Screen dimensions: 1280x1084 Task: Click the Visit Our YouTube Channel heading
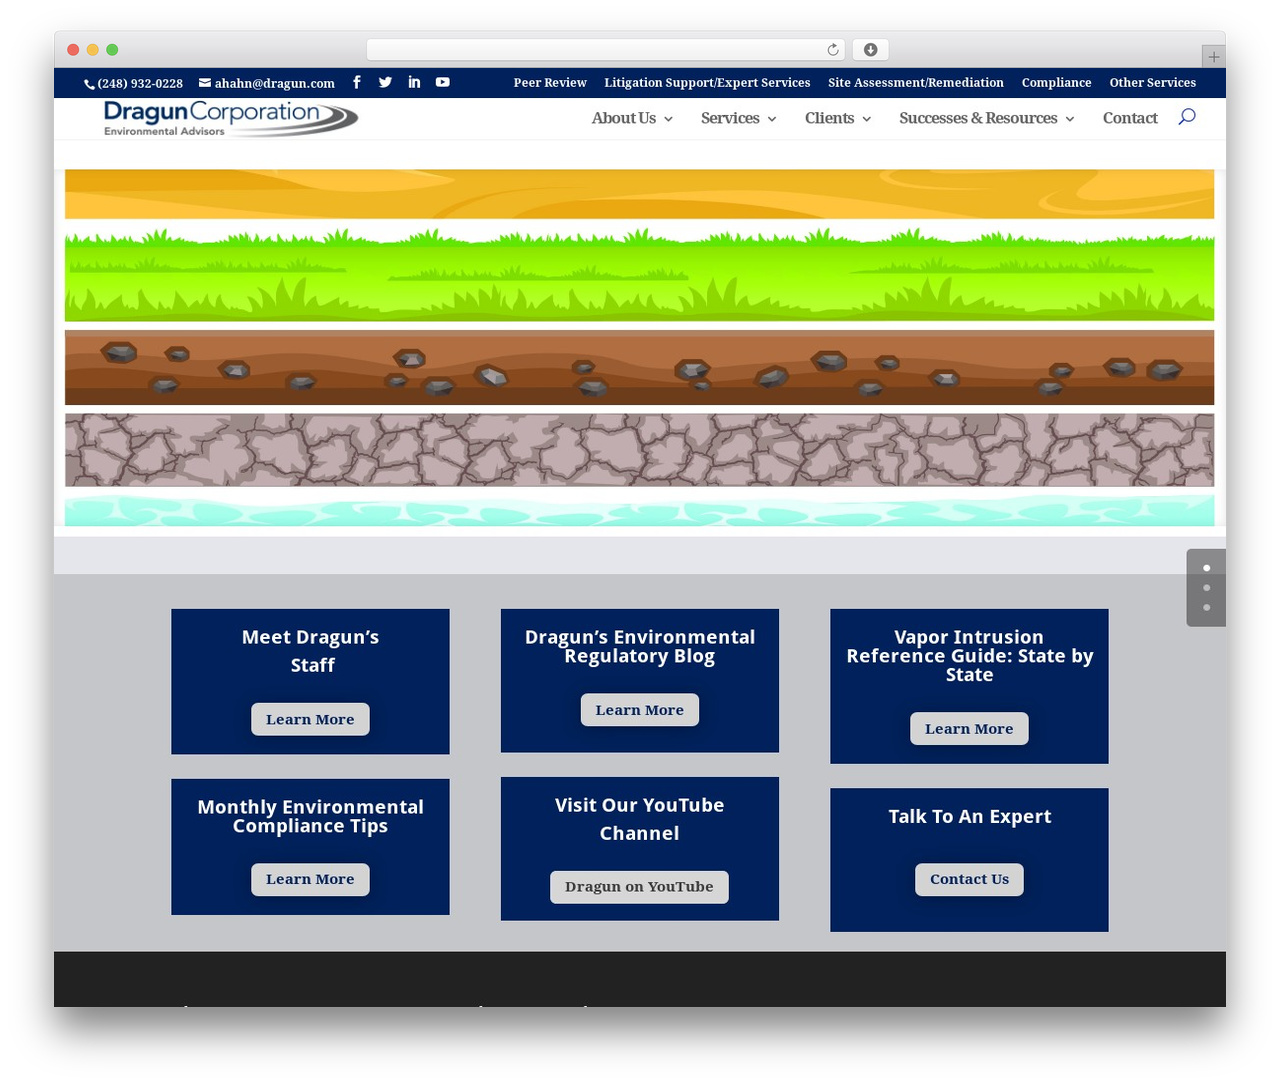(640, 819)
